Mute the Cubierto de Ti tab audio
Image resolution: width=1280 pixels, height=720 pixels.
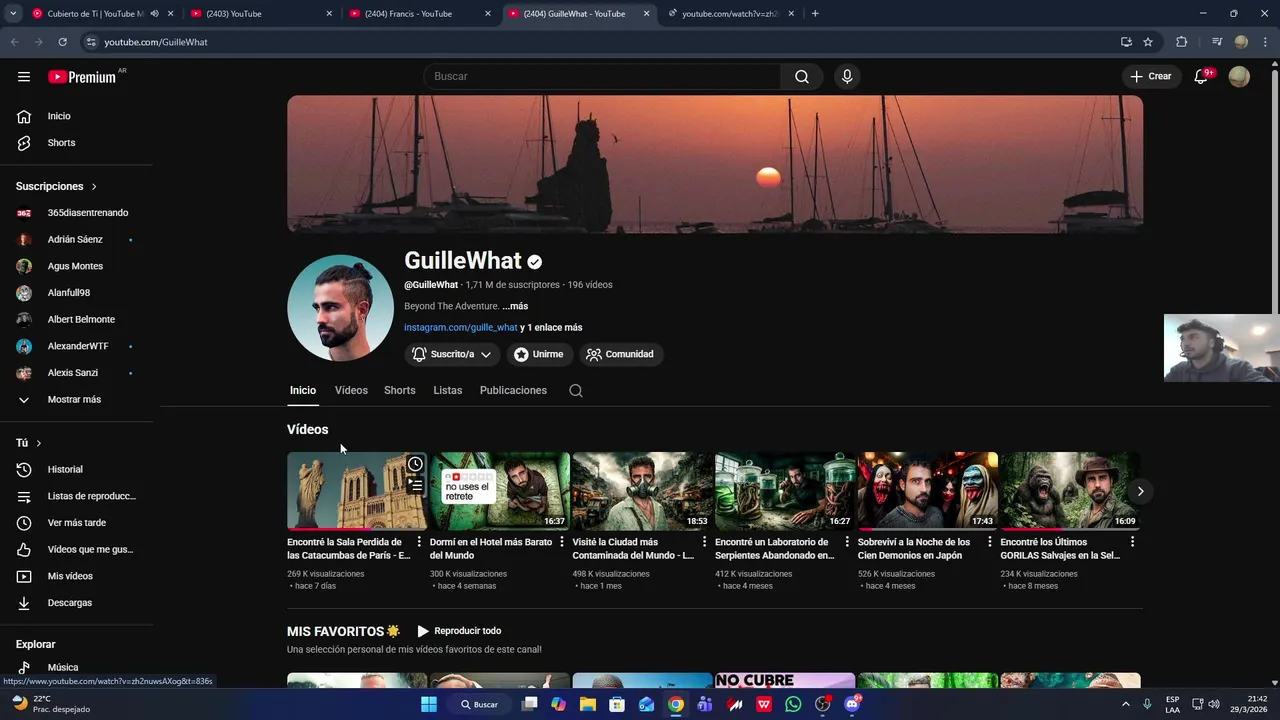point(154,14)
